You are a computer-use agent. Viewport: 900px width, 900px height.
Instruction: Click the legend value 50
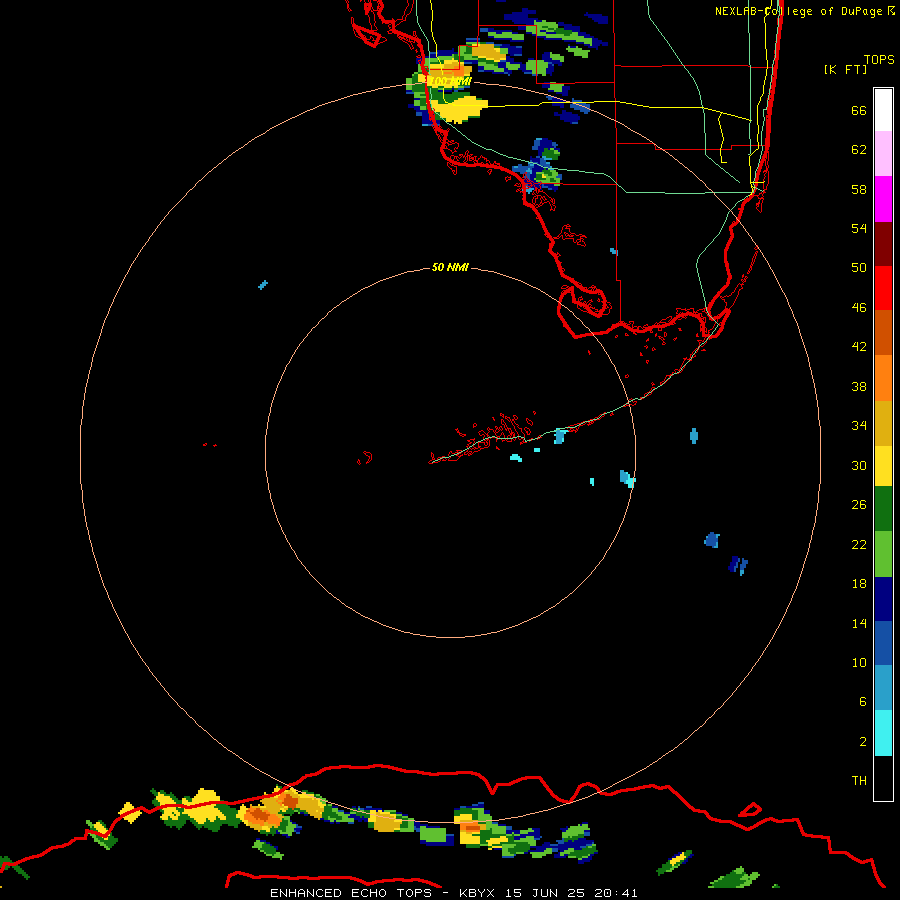(859, 268)
